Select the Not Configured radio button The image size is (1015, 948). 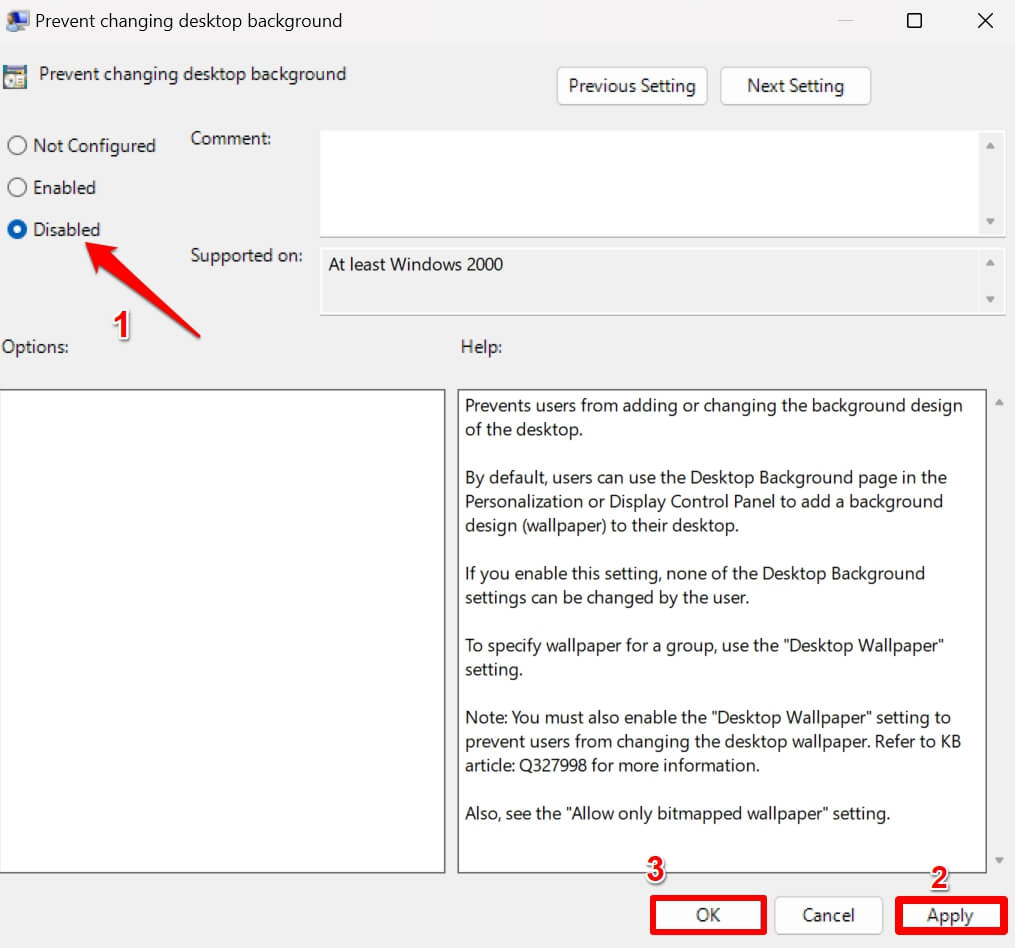pos(17,146)
